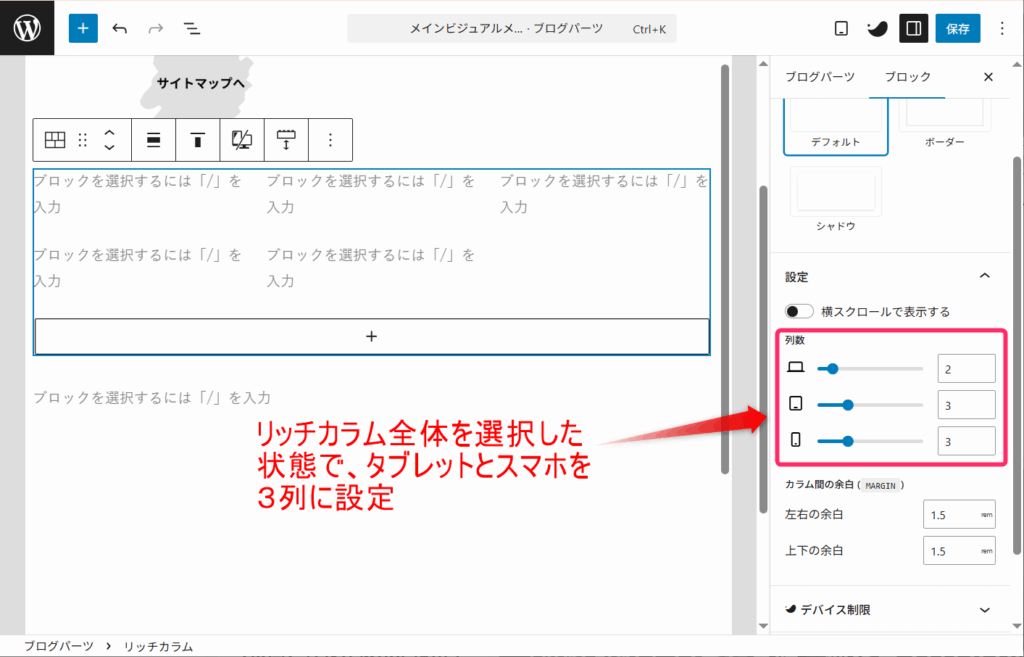The width and height of the screenshot is (1024, 657).
Task: Select the シャドウ block style
Action: [836, 199]
